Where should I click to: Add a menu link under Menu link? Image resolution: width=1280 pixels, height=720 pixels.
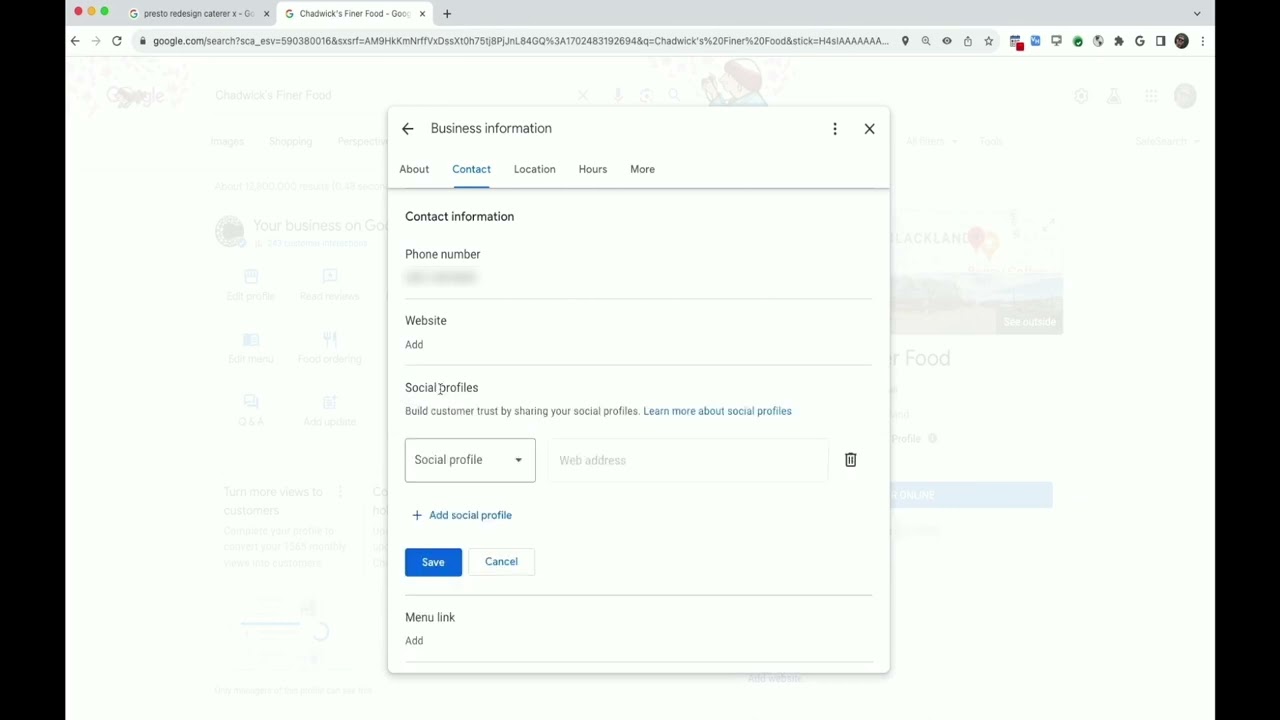pos(414,641)
